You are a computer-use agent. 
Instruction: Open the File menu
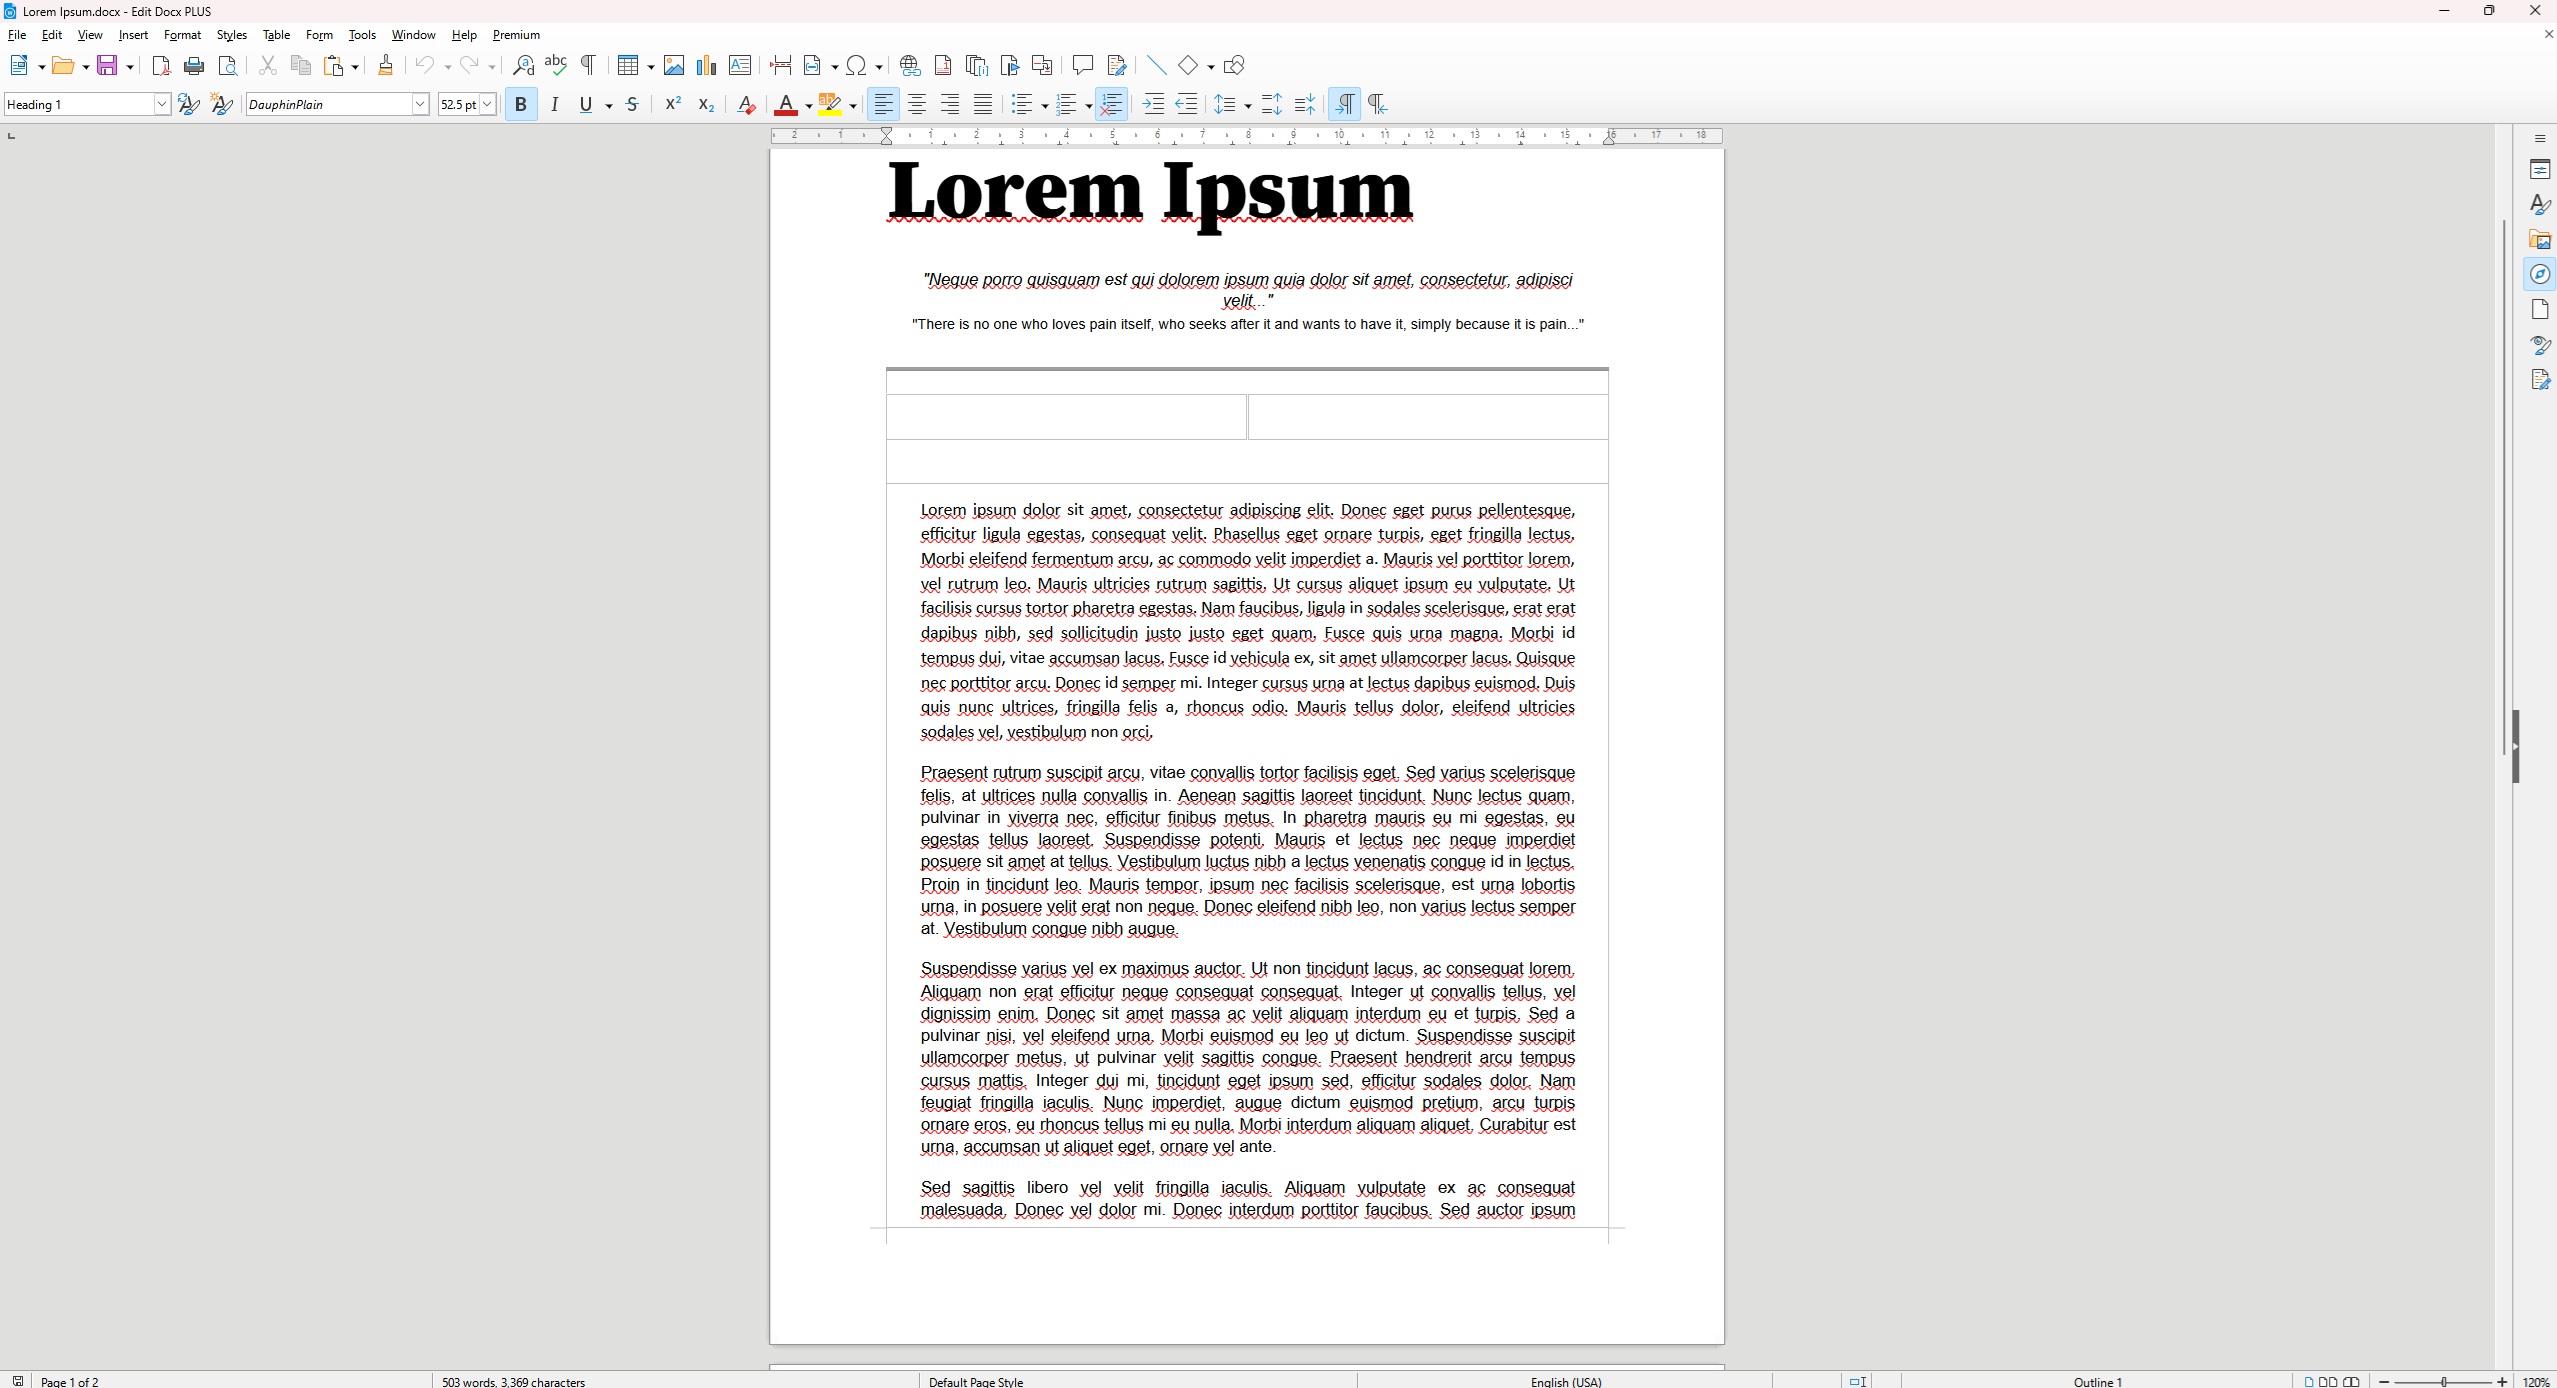[x=17, y=35]
